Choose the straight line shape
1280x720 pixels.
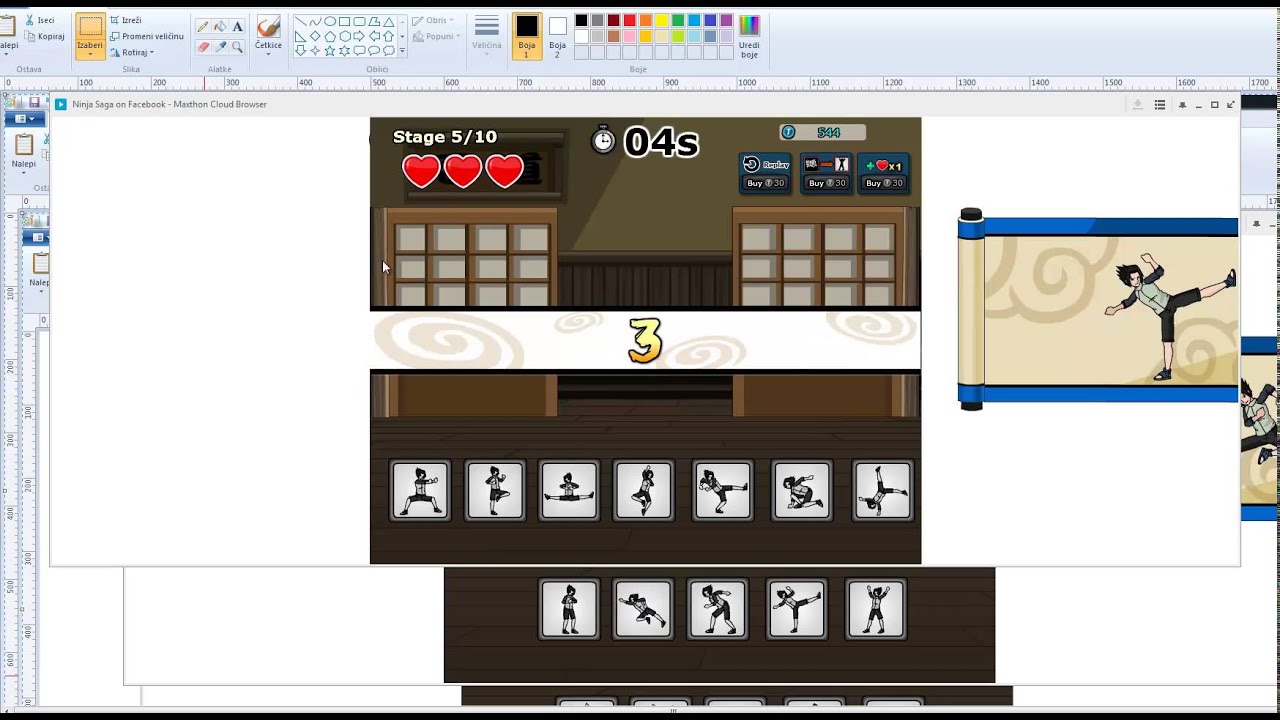pos(301,22)
